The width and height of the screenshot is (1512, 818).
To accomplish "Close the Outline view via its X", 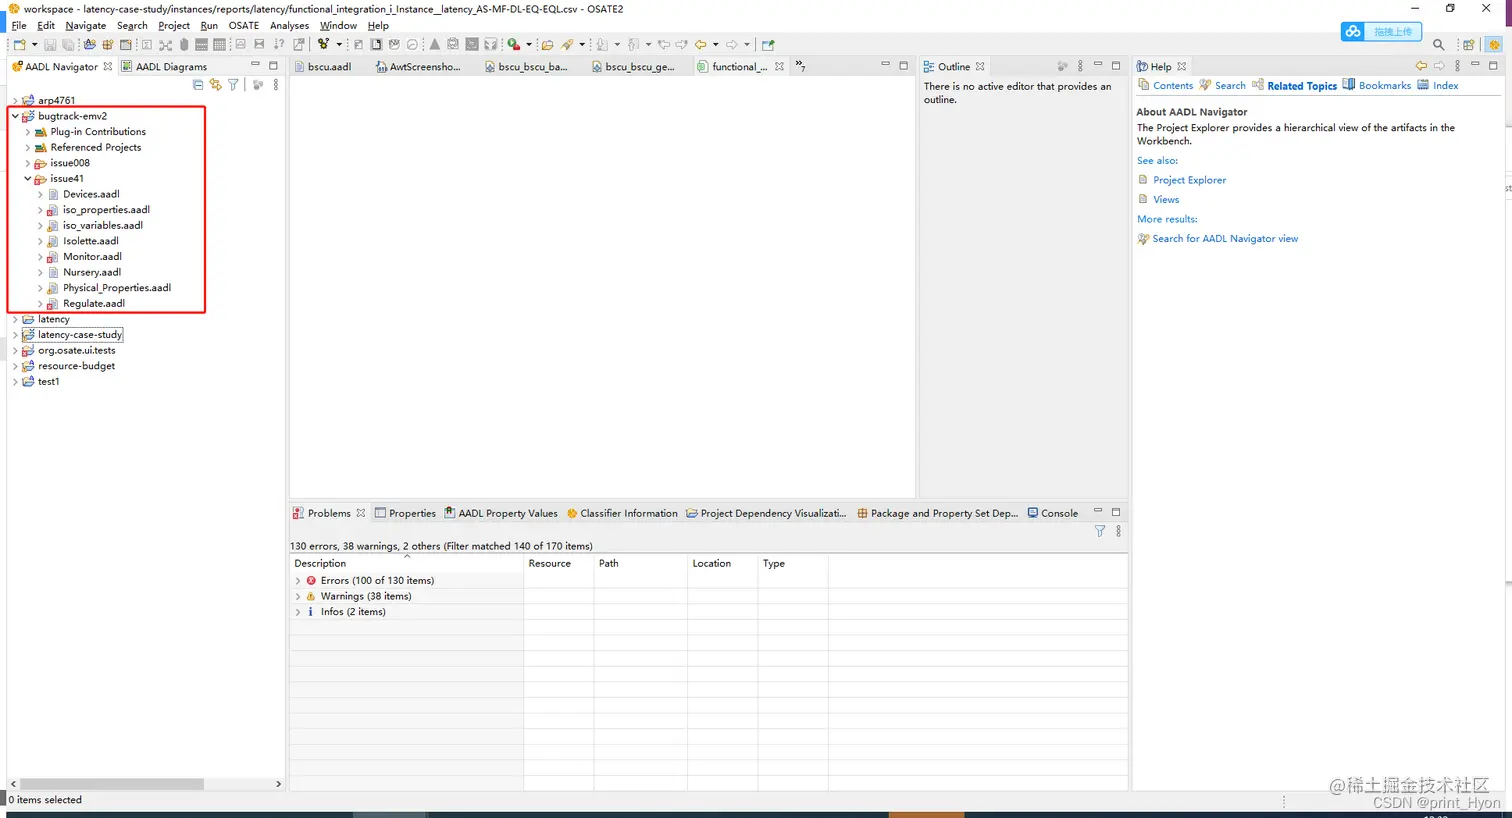I will click(980, 66).
